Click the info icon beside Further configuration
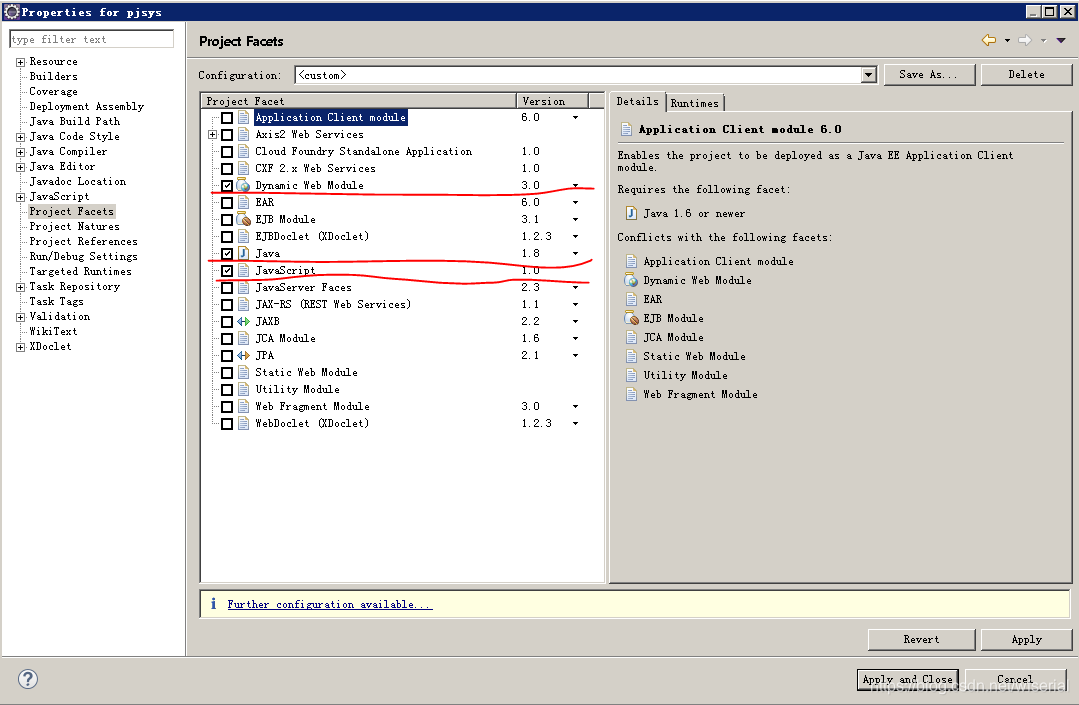 [213, 604]
